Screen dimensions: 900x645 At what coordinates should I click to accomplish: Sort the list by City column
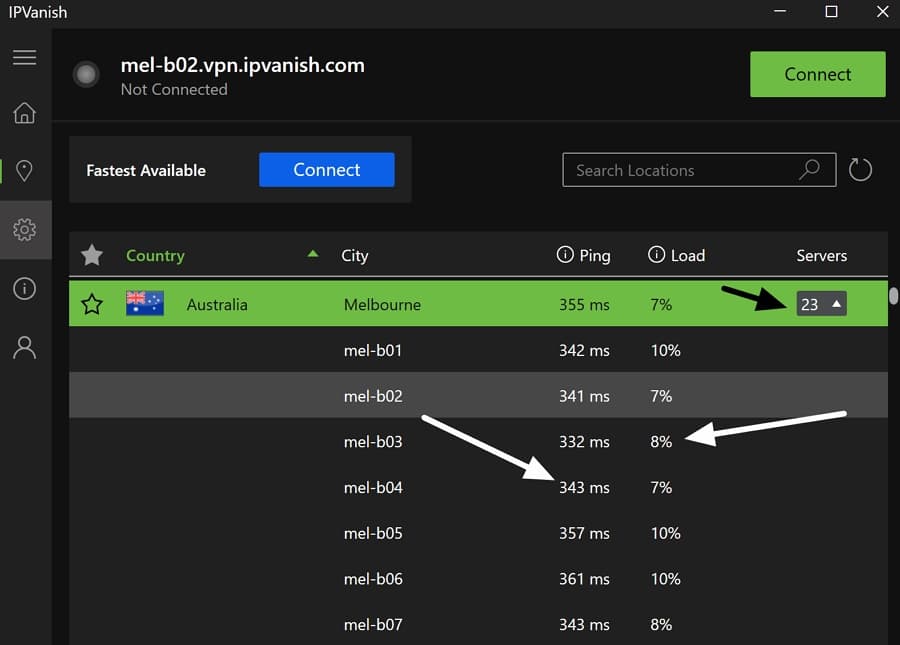tap(355, 255)
